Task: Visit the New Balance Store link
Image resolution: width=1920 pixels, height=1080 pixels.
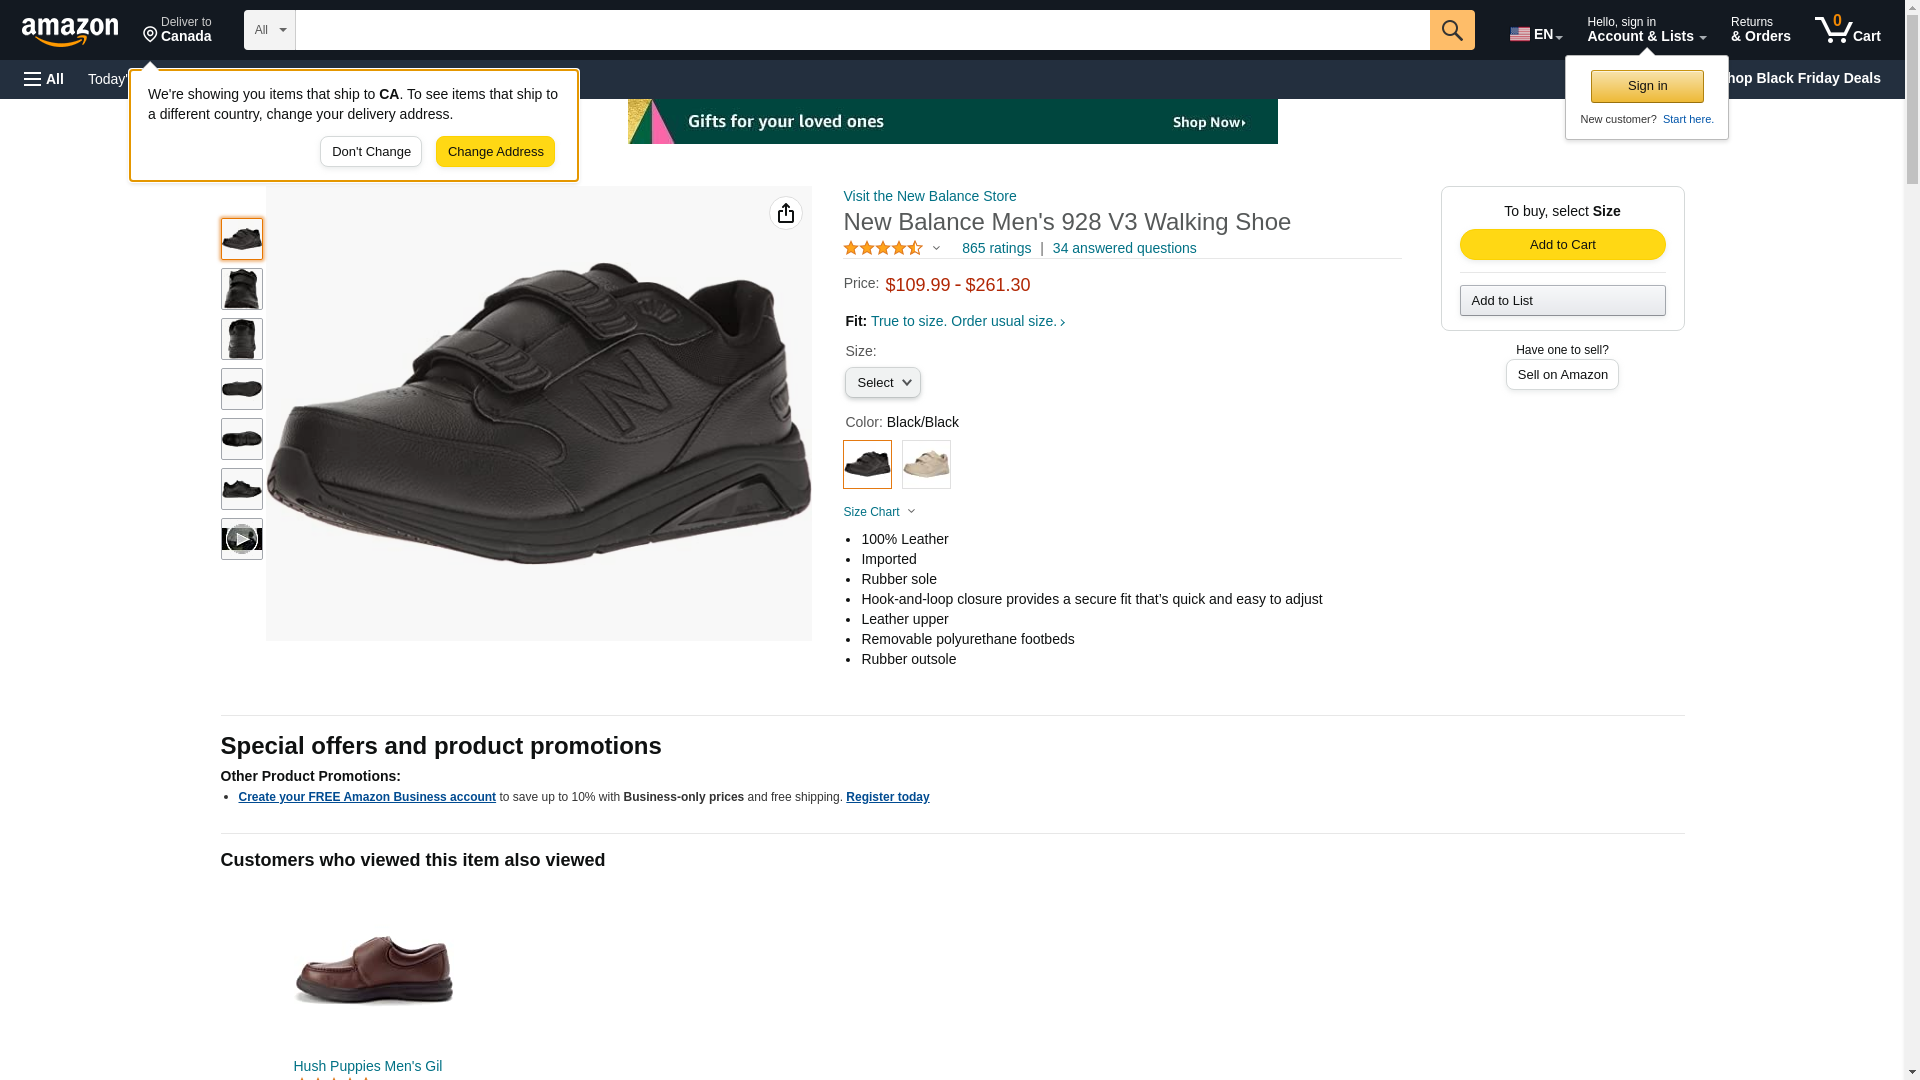Action: pos(929,196)
